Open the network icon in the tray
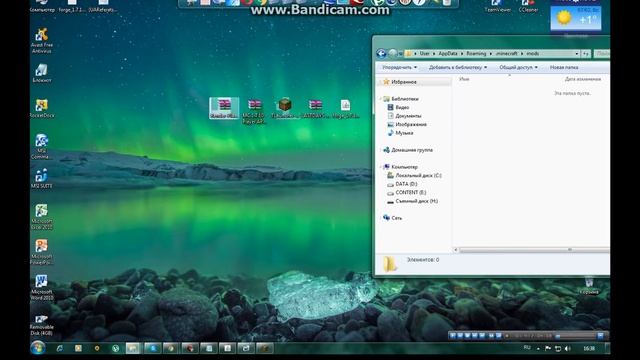640x360 pixels. click(x=558, y=348)
